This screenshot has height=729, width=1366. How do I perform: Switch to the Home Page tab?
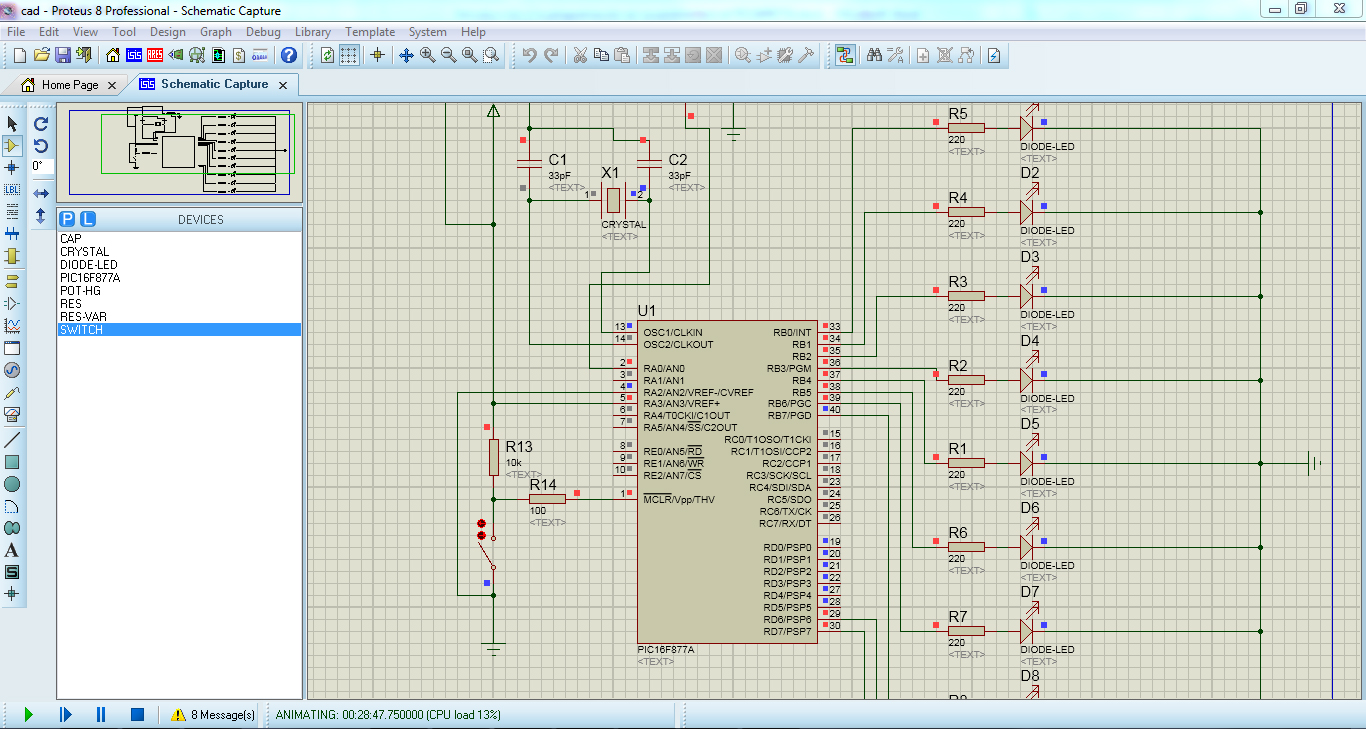(70, 85)
